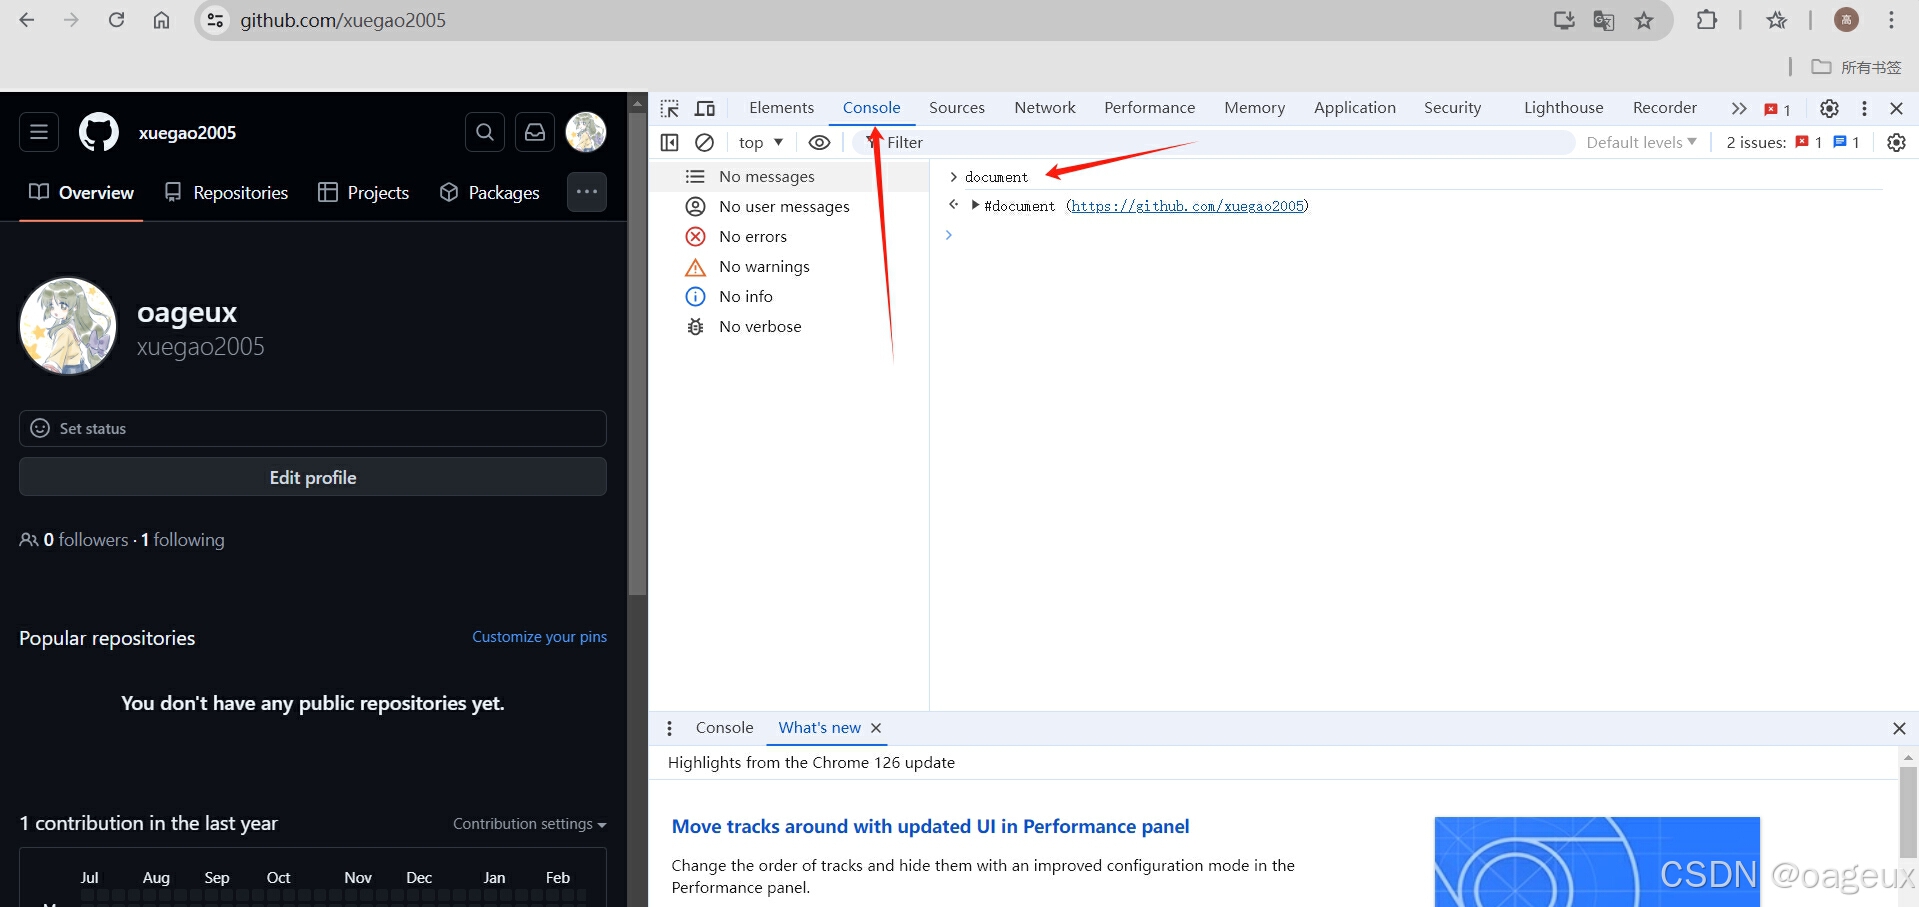Viewport: 1919px width, 907px height.
Task: Open Chrome three-dot menu
Action: (1891, 20)
